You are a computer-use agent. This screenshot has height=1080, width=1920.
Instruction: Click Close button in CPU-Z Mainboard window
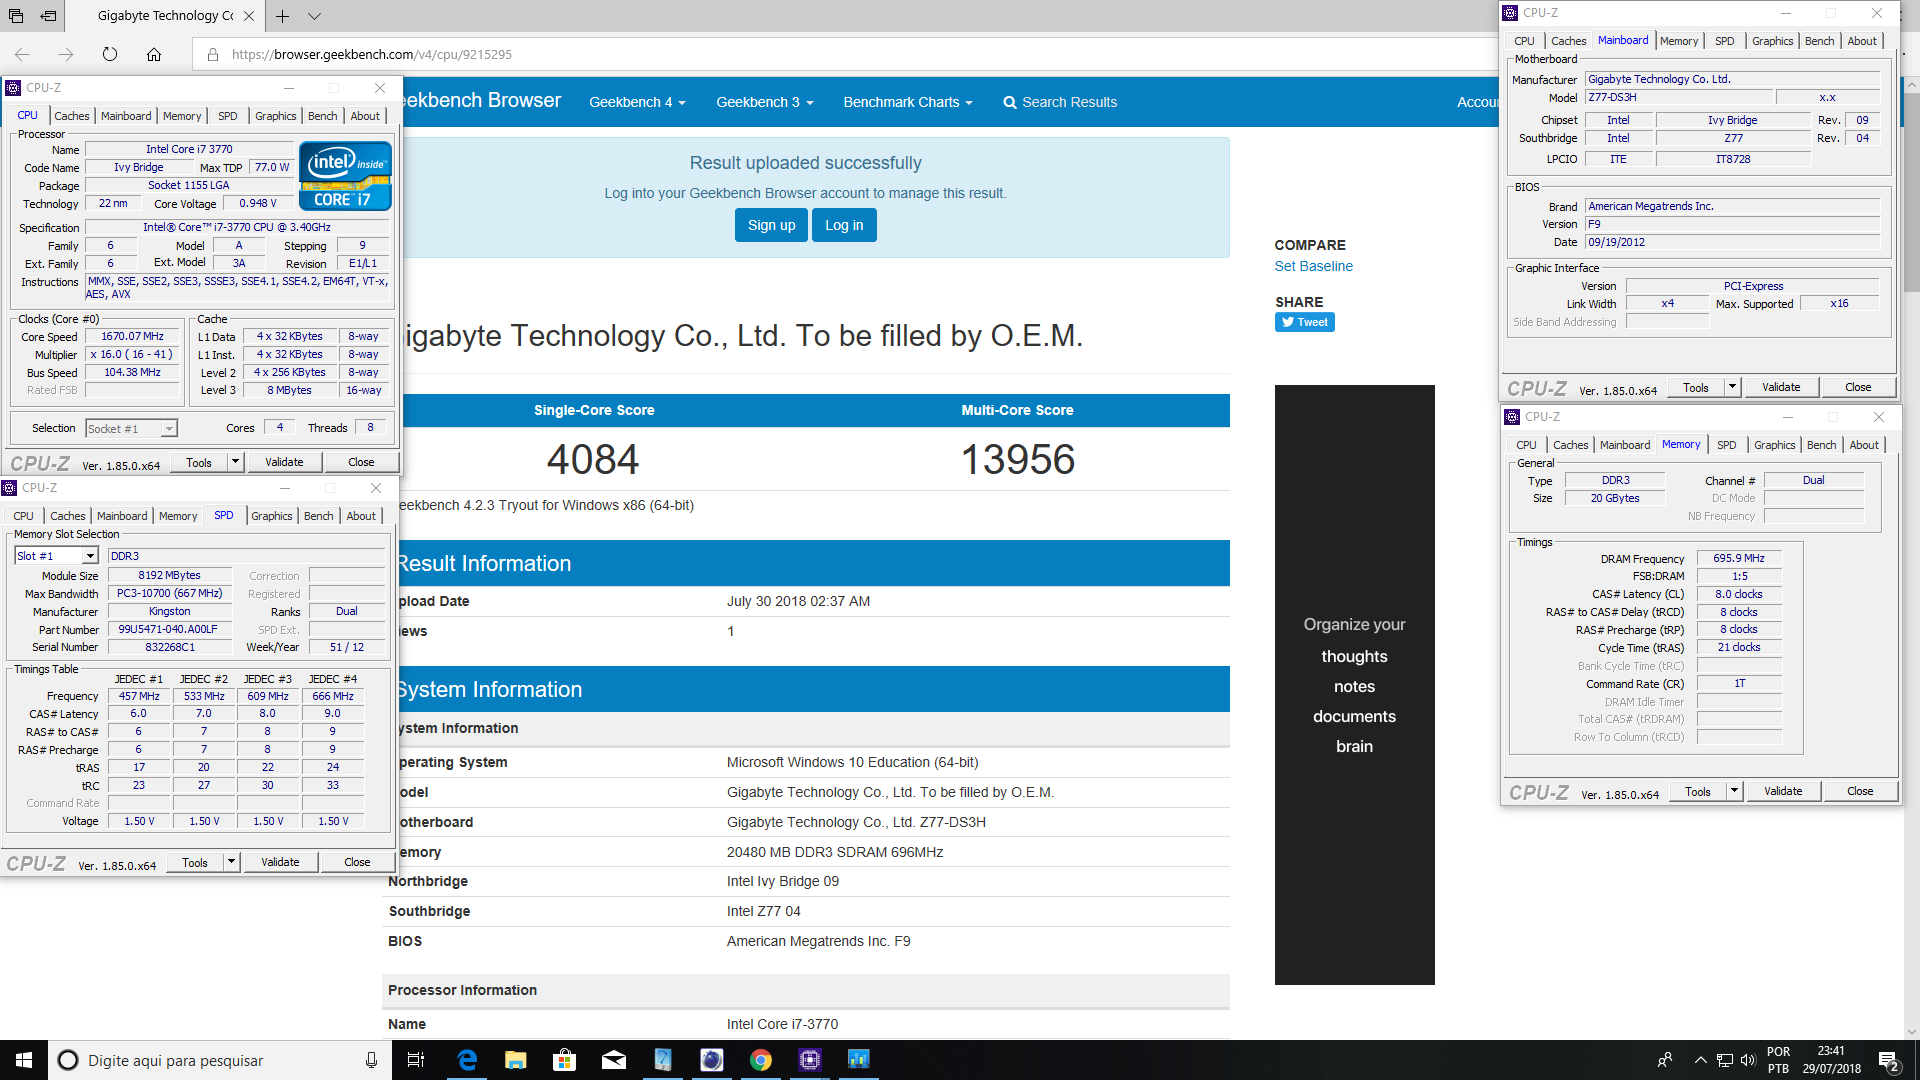[1858, 387]
